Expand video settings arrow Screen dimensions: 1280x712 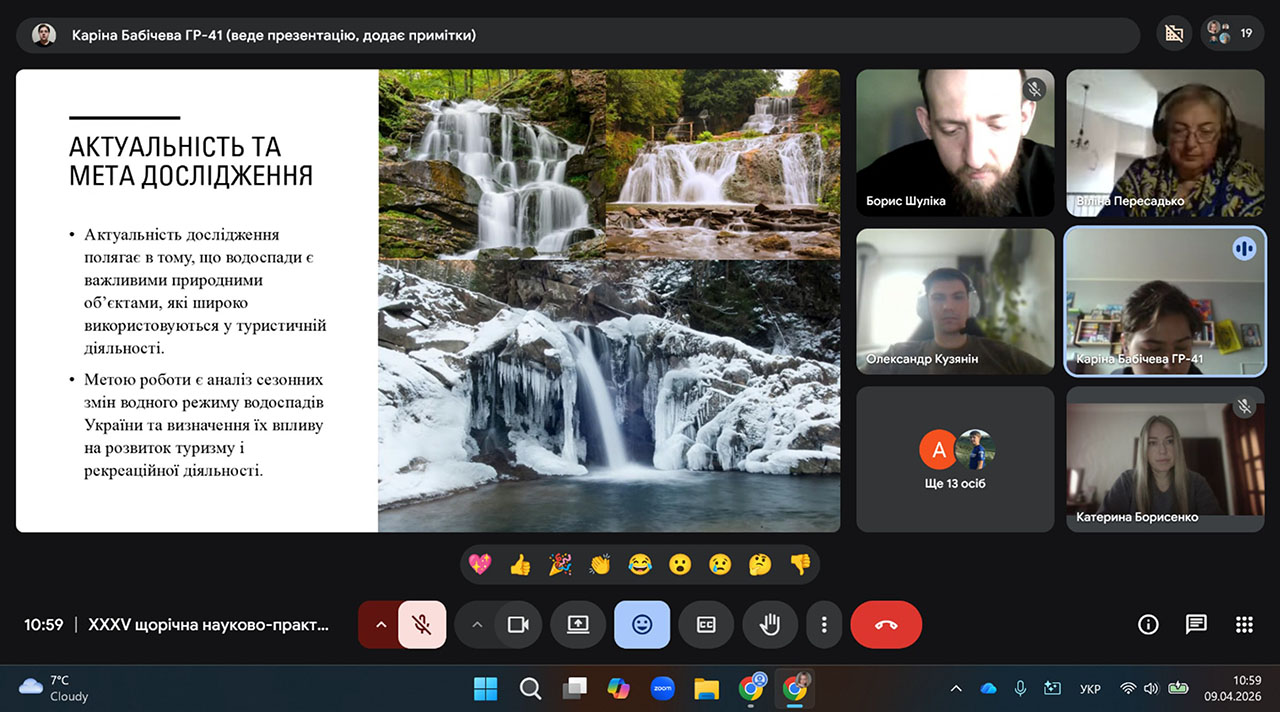tap(476, 625)
